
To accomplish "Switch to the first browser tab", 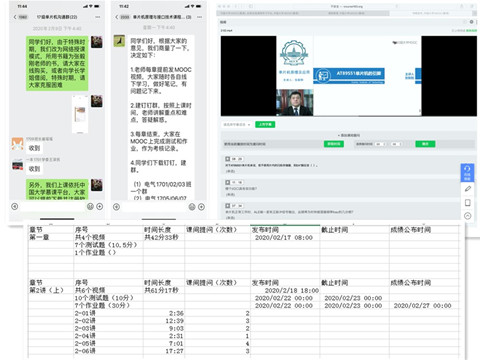I will coord(259,13).
